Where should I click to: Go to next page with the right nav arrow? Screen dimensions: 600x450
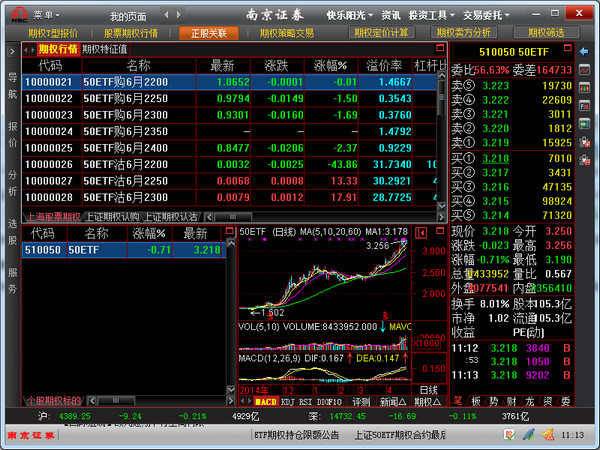(x=179, y=15)
